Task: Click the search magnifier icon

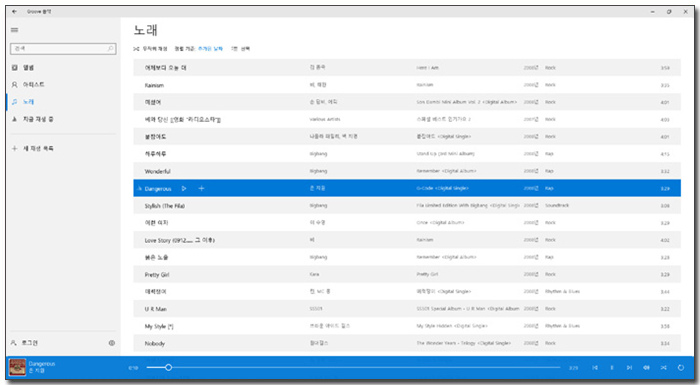Action: click(111, 48)
